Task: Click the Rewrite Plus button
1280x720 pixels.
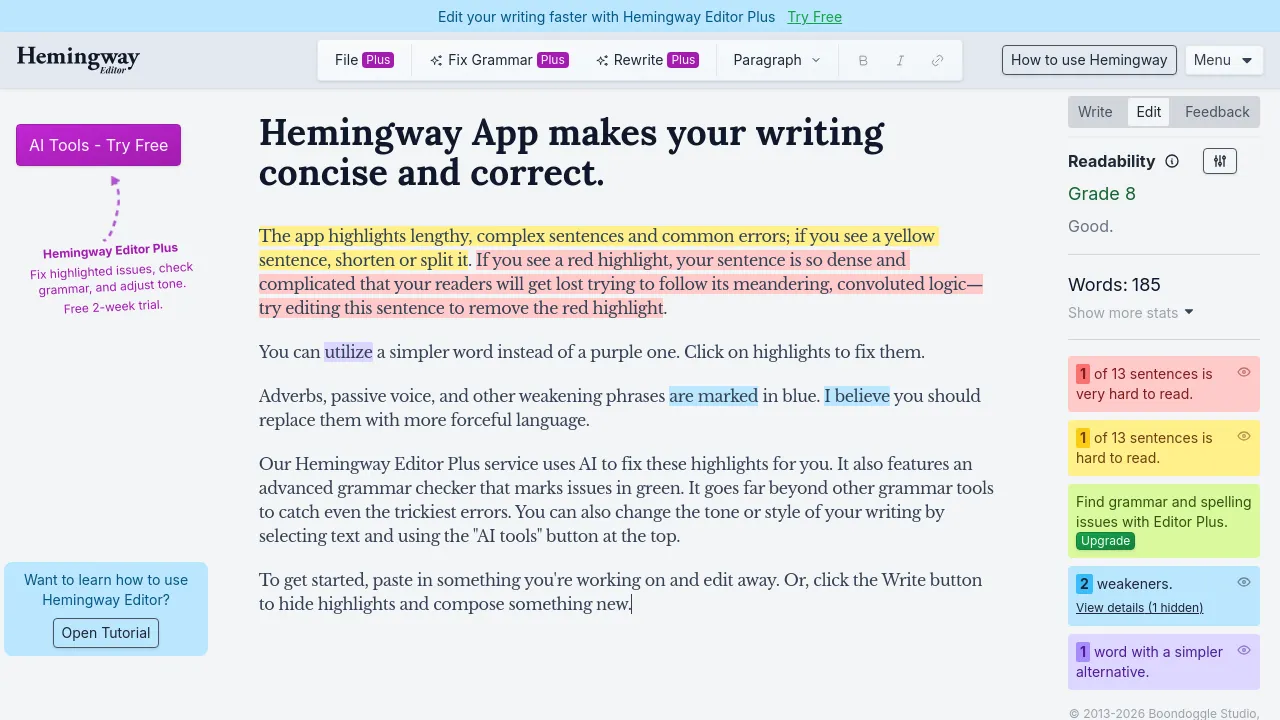Action: pyautogui.click(x=647, y=60)
